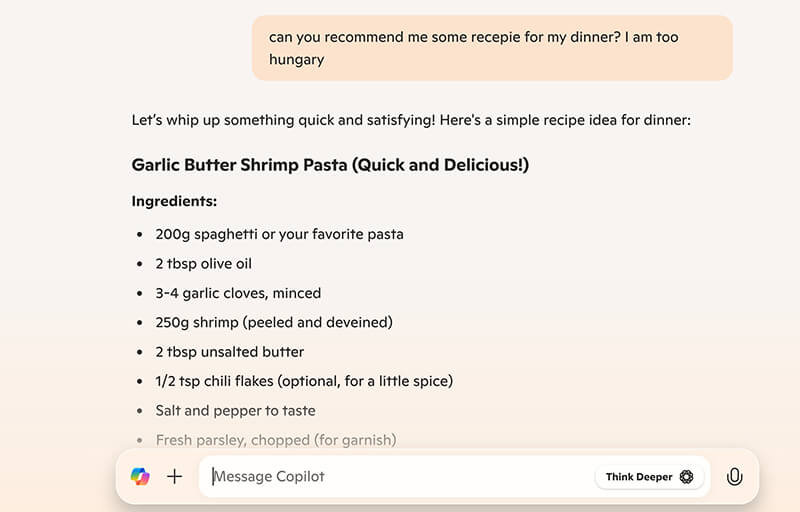Click the 'Let's whip up something' intro sentence

point(411,120)
